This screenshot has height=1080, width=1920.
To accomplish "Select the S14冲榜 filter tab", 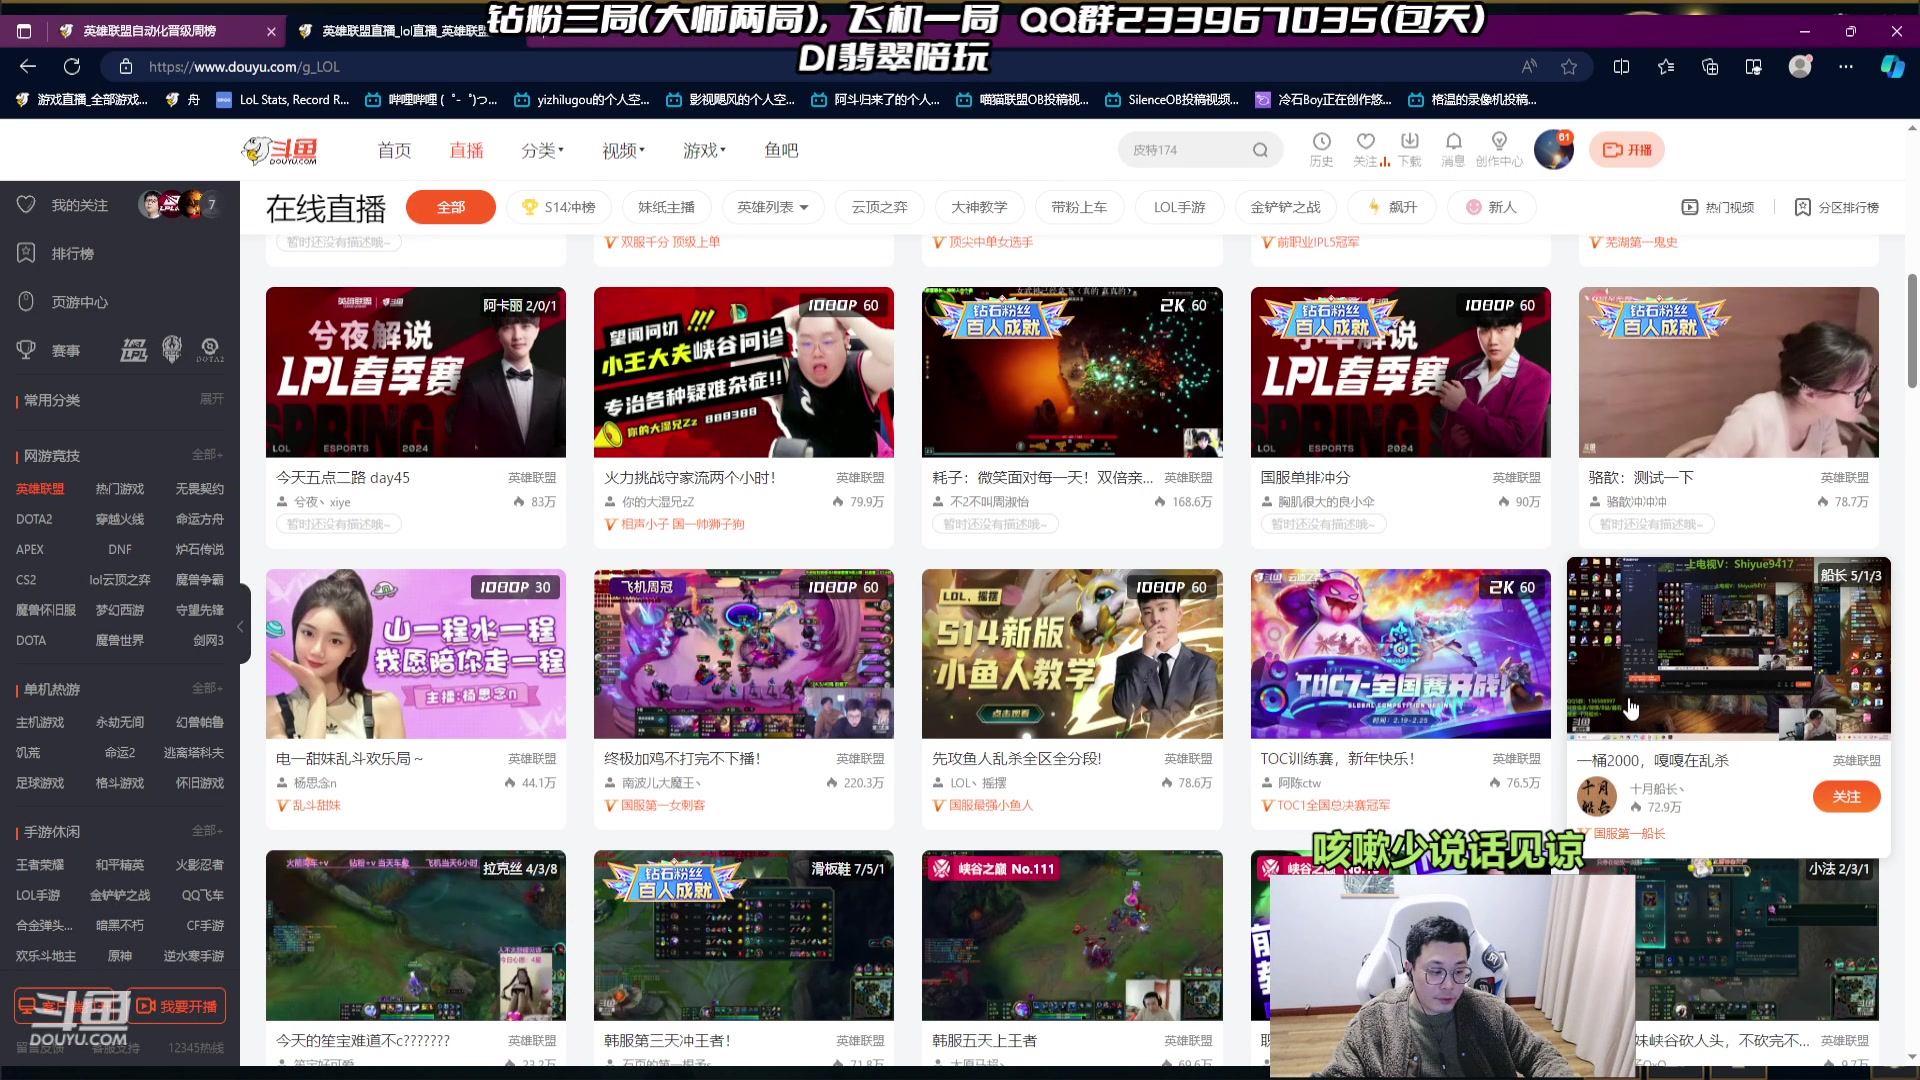I will 558,207.
